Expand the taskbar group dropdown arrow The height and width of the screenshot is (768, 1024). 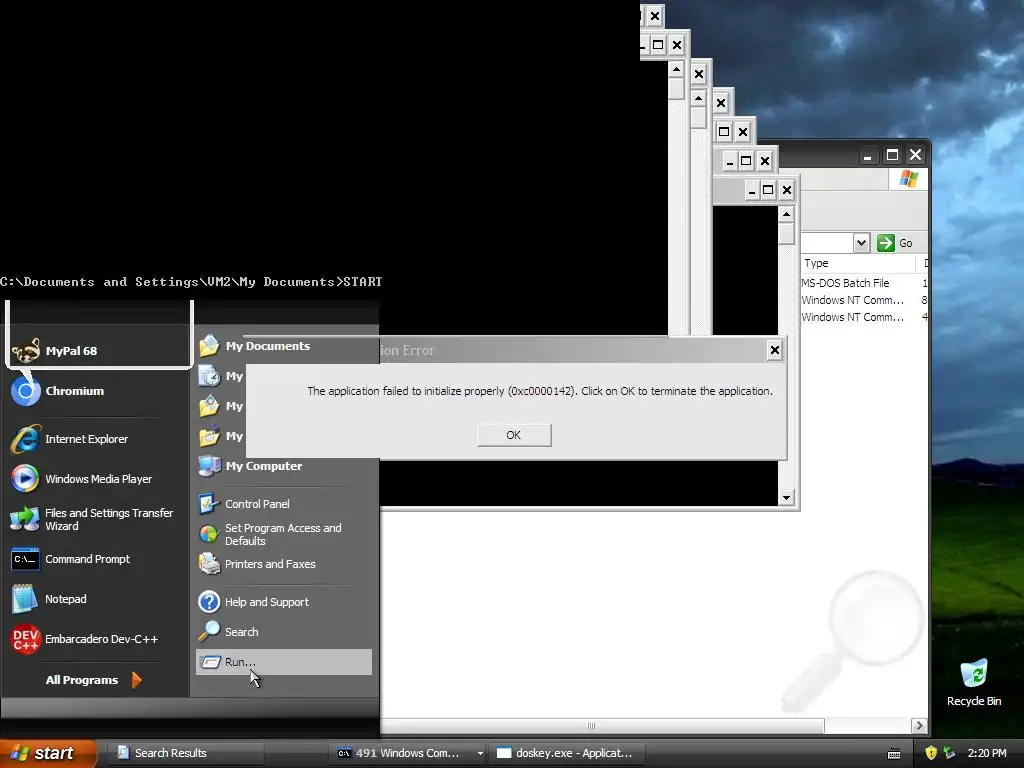[x=480, y=753]
